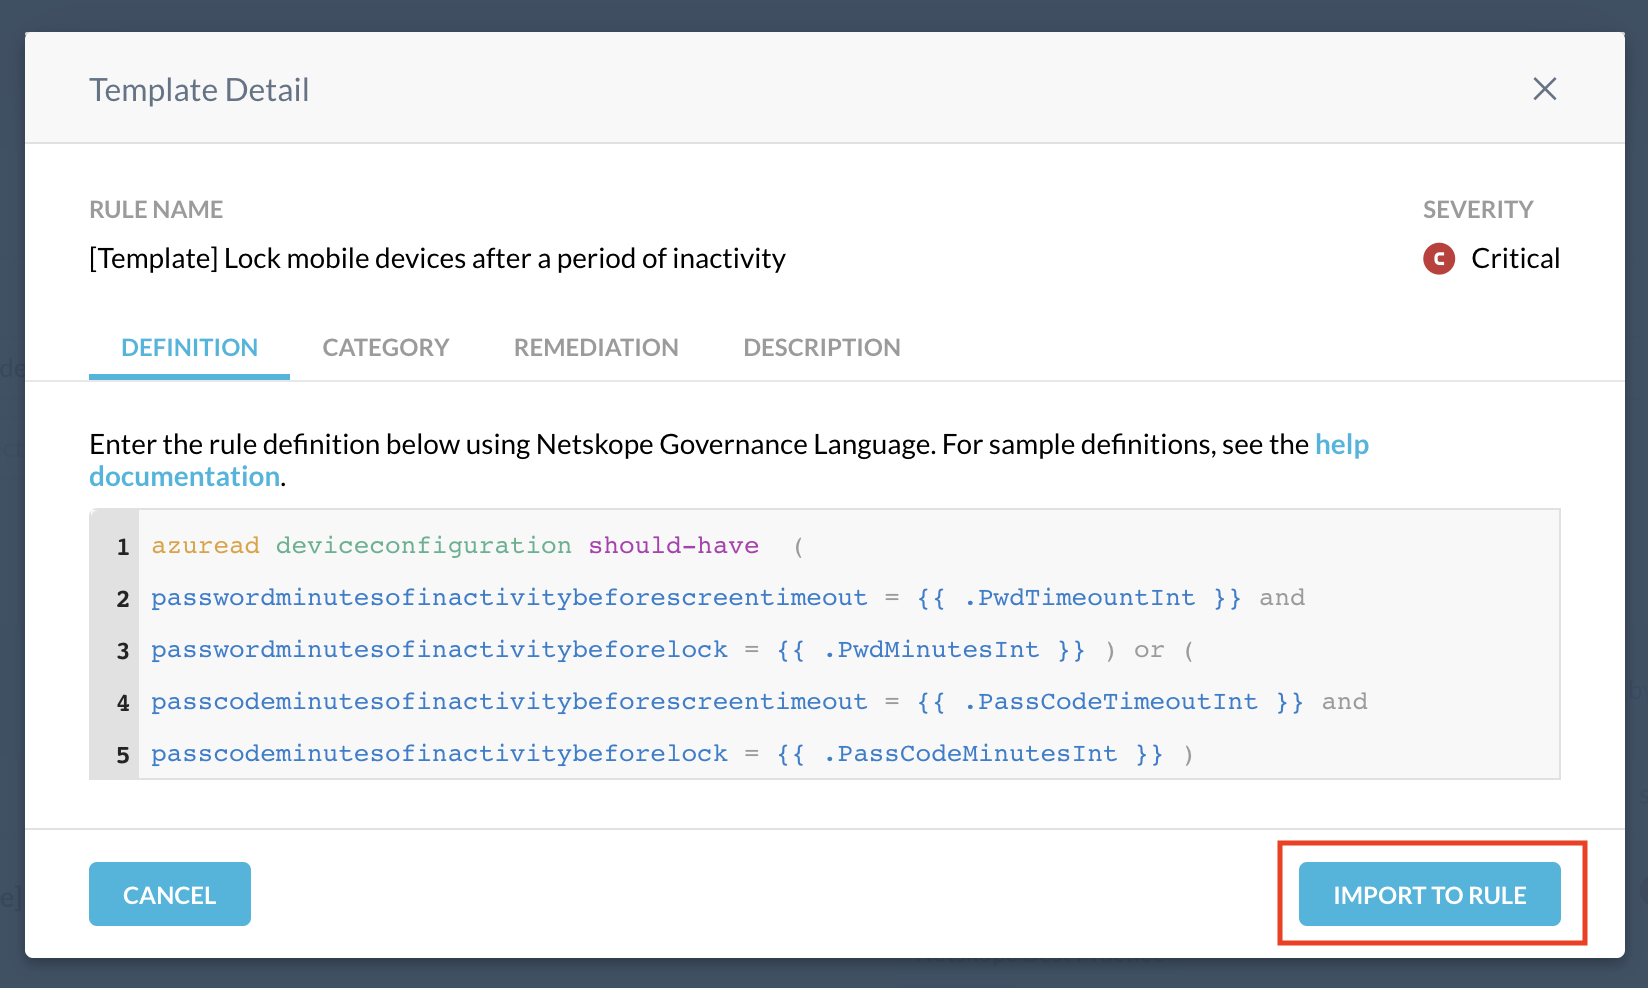Click the should-have operator on line 1
Viewport: 1648px width, 988px height.
click(673, 546)
